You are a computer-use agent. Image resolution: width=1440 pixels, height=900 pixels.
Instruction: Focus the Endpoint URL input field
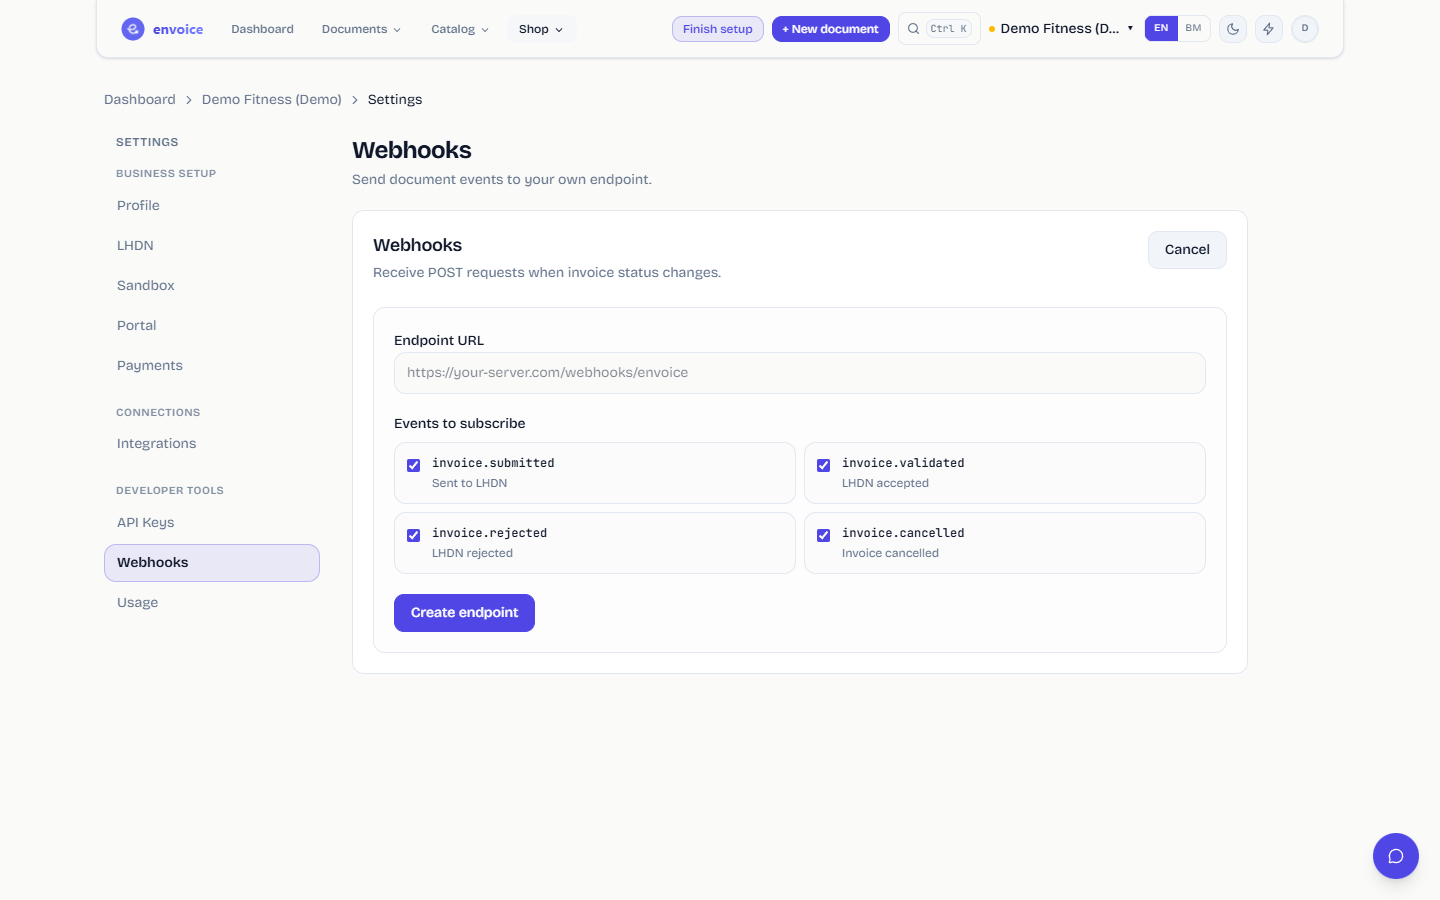800,373
